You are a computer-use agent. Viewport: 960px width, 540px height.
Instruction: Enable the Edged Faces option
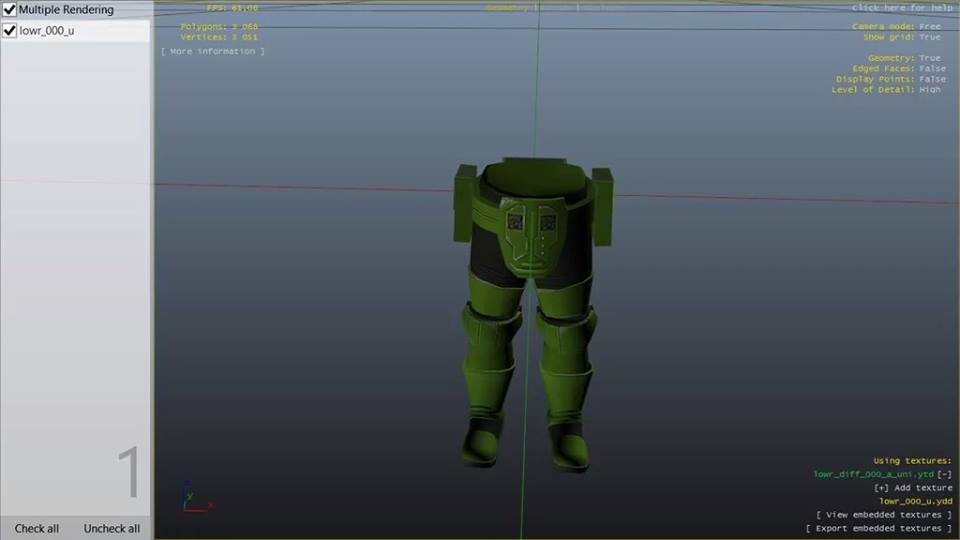coord(930,69)
